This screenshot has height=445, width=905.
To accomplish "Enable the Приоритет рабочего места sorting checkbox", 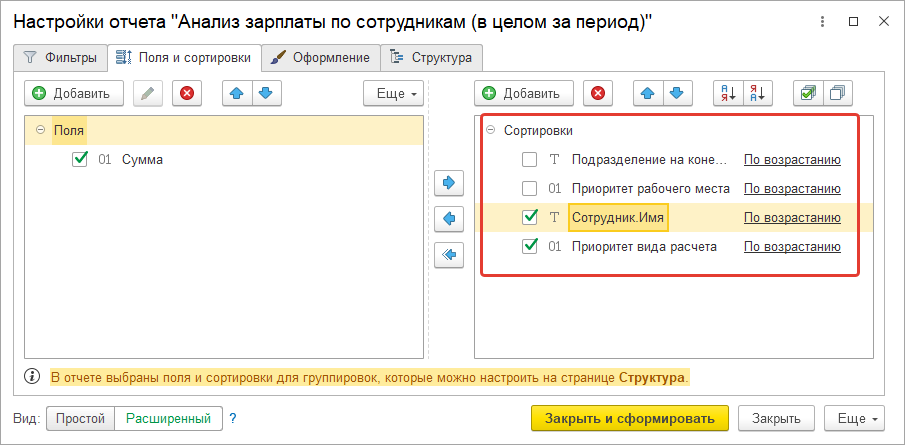I will click(530, 188).
